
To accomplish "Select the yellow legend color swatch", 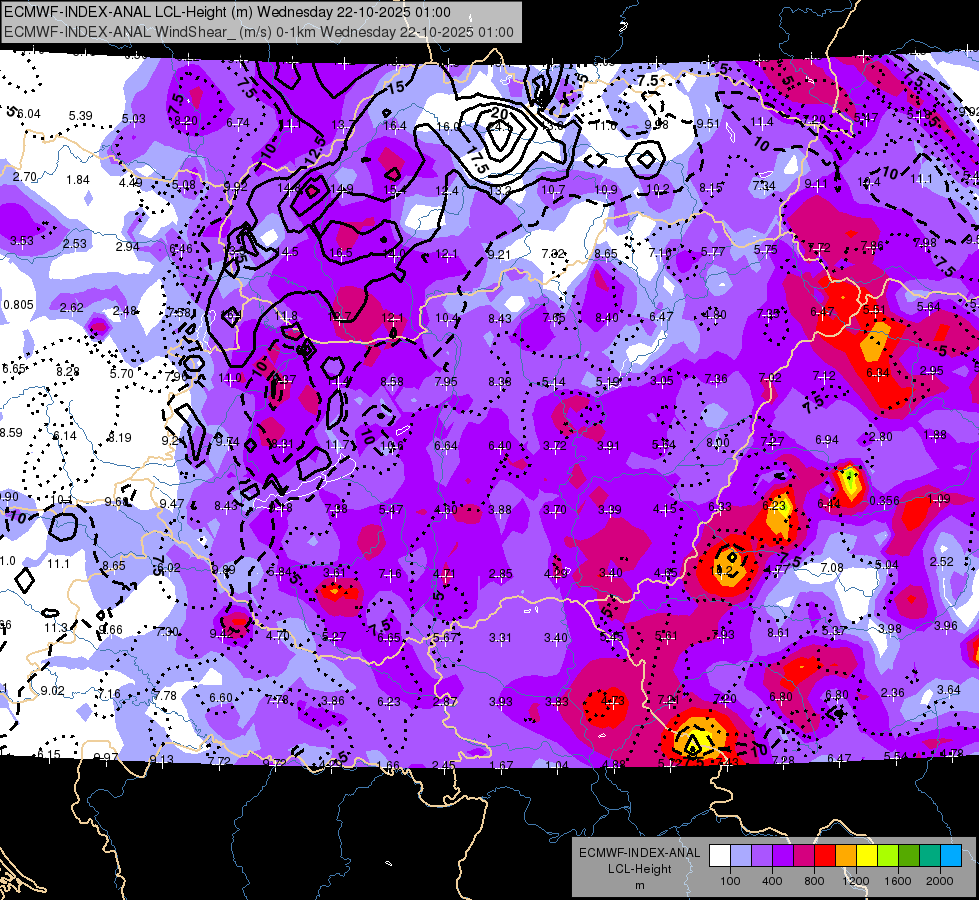I will point(867,855).
